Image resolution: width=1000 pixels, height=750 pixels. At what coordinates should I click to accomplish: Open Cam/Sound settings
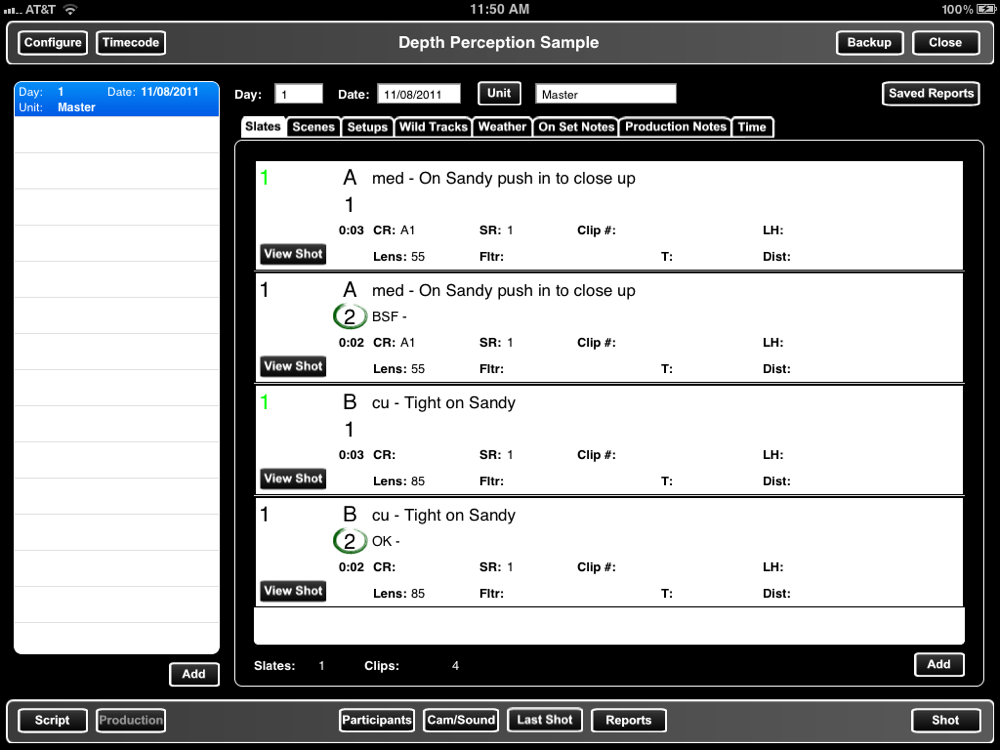461,721
